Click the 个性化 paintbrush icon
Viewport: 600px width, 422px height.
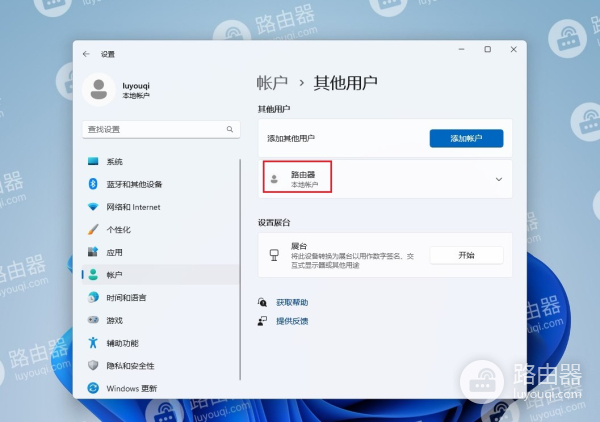pos(93,230)
